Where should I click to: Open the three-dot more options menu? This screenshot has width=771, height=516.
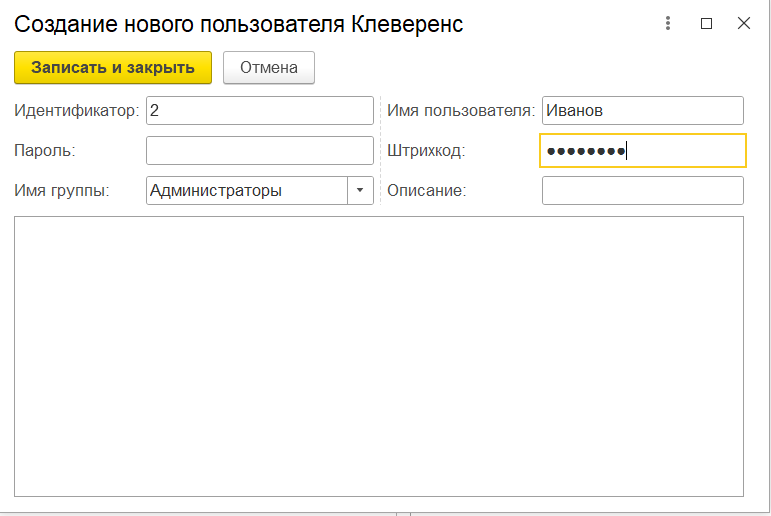667,23
